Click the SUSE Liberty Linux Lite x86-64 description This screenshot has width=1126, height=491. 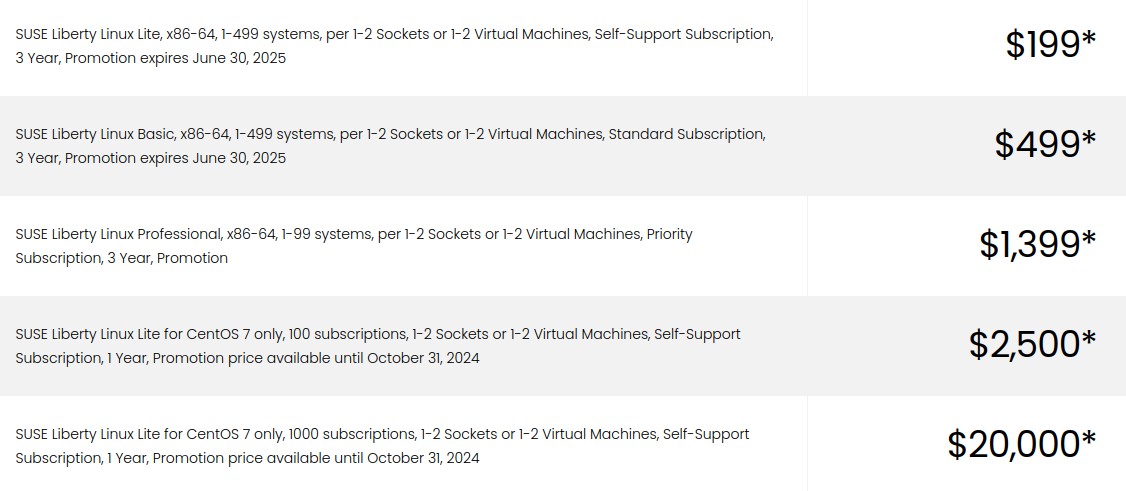[x=394, y=46]
